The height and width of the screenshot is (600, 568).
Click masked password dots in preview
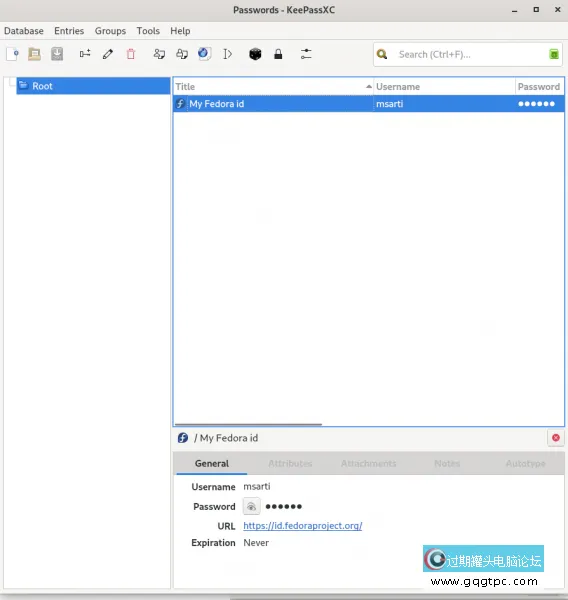tap(284, 507)
